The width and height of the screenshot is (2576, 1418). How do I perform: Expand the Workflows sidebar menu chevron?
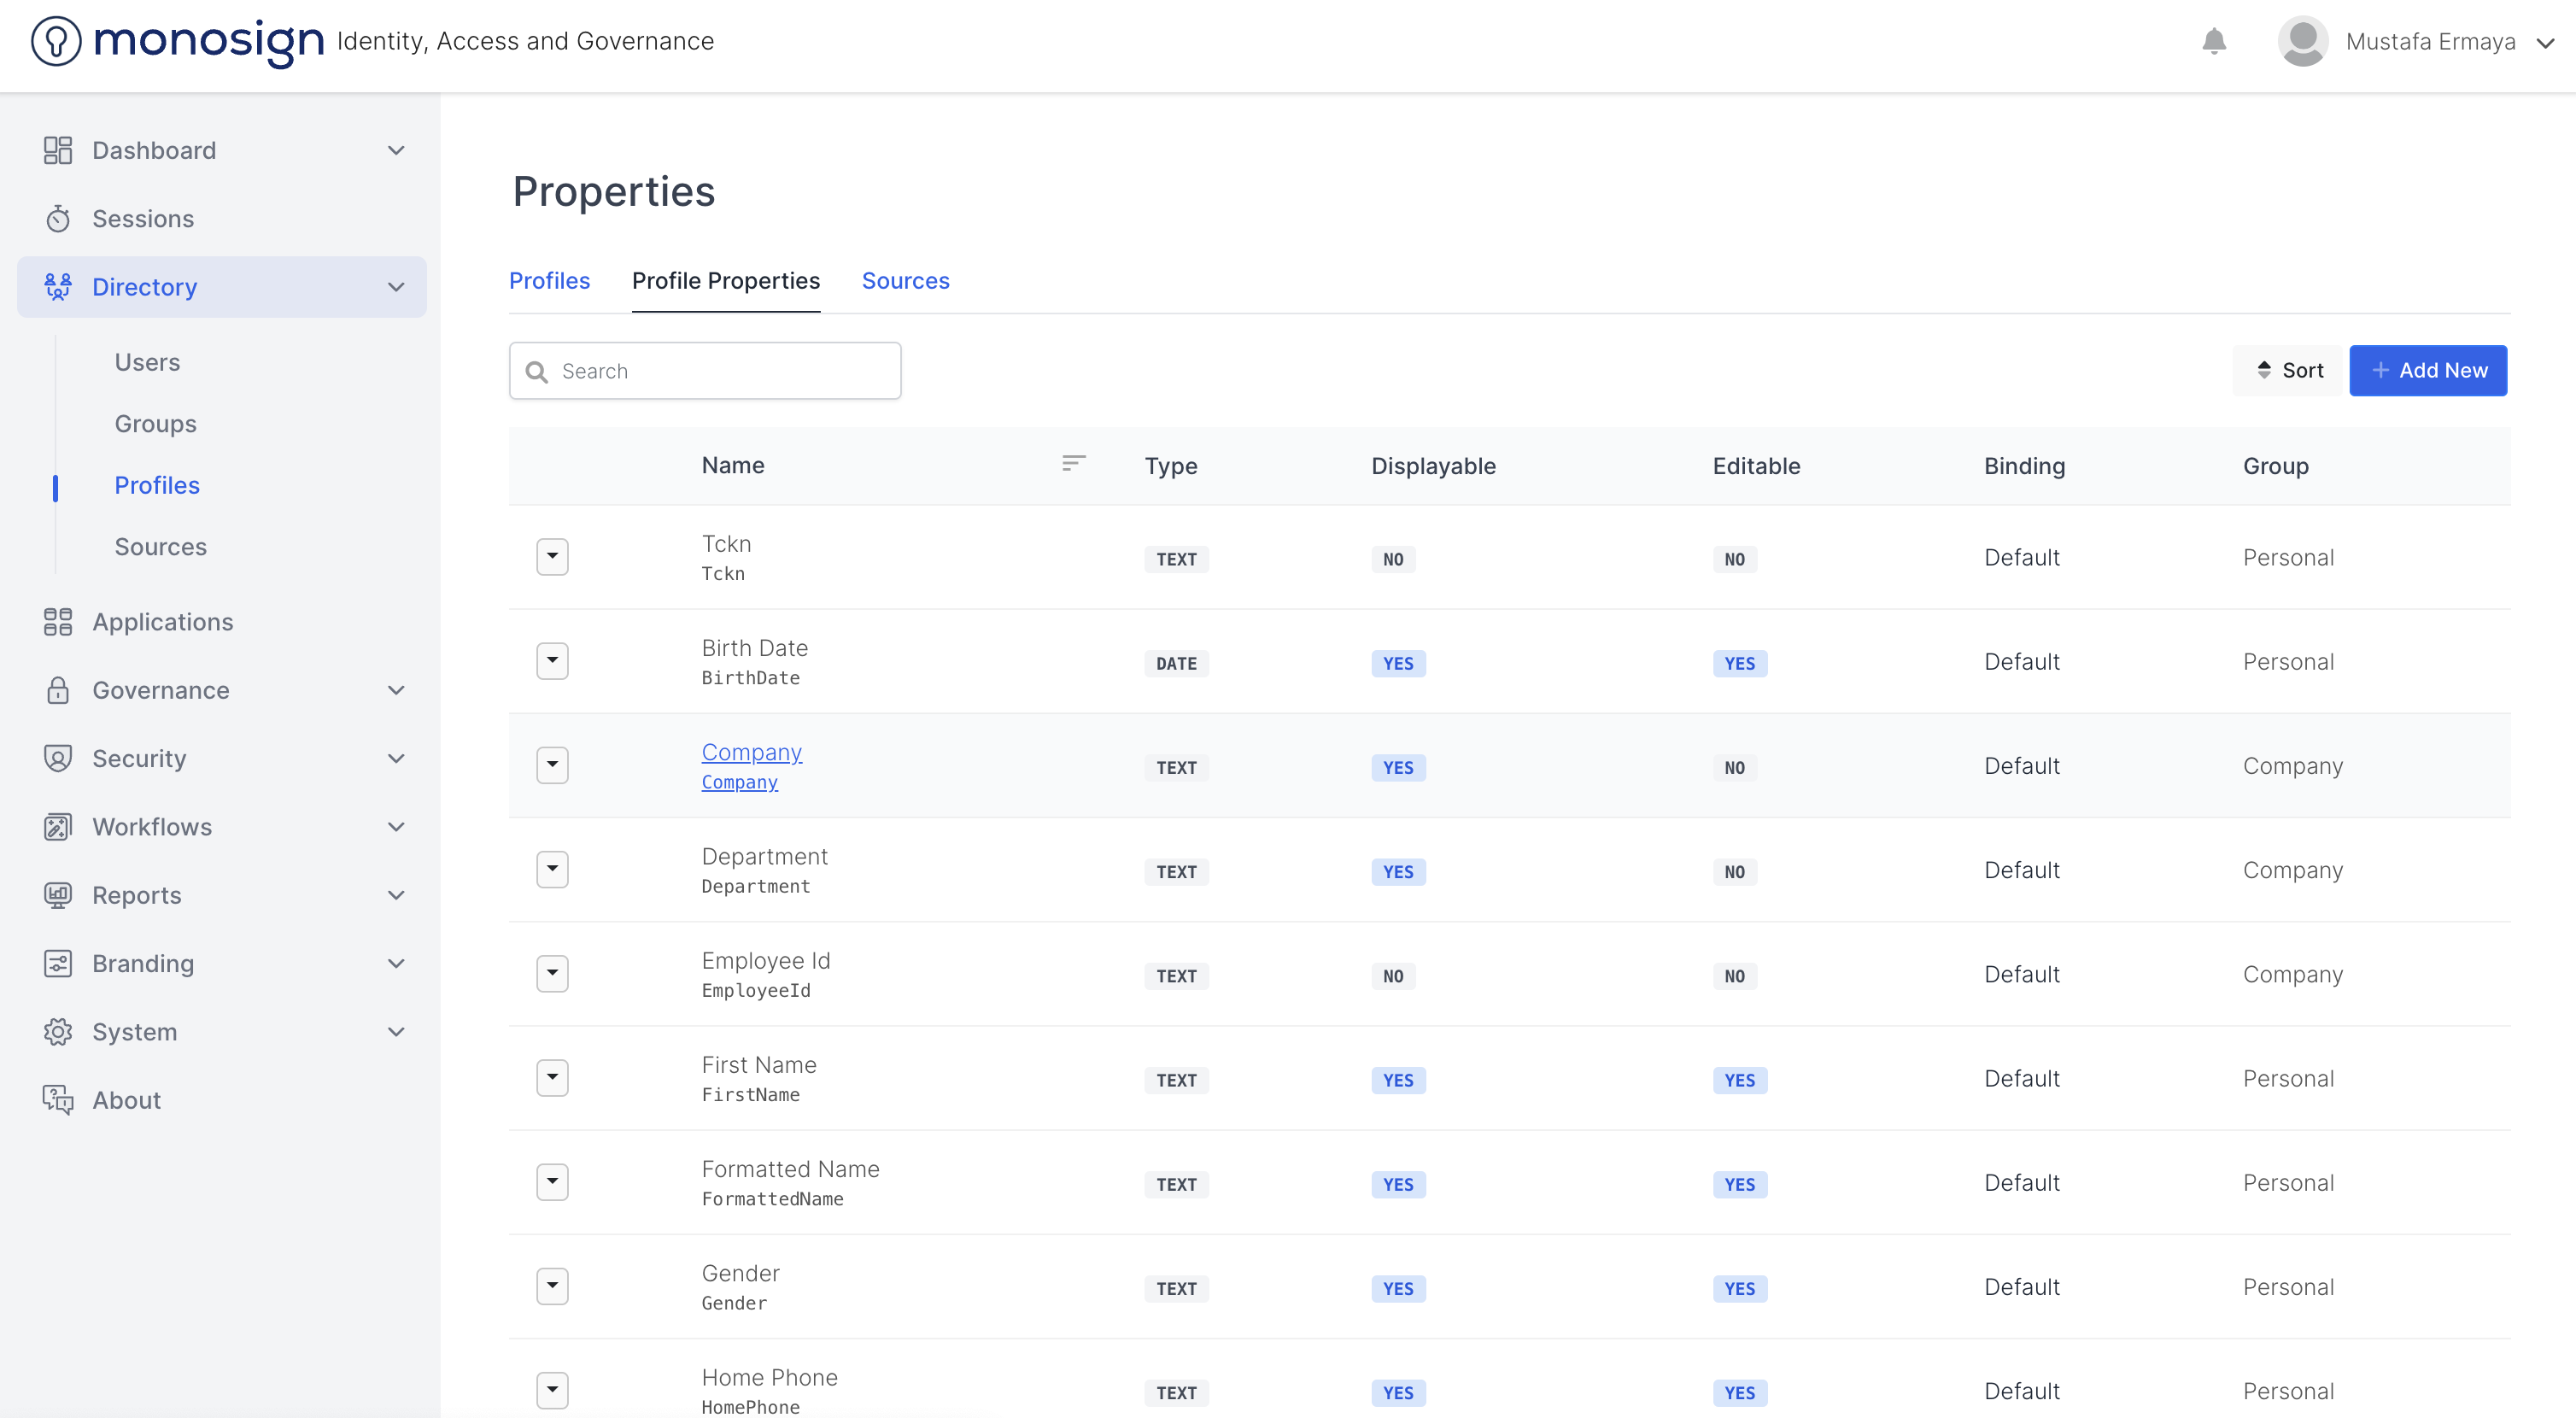(x=396, y=827)
